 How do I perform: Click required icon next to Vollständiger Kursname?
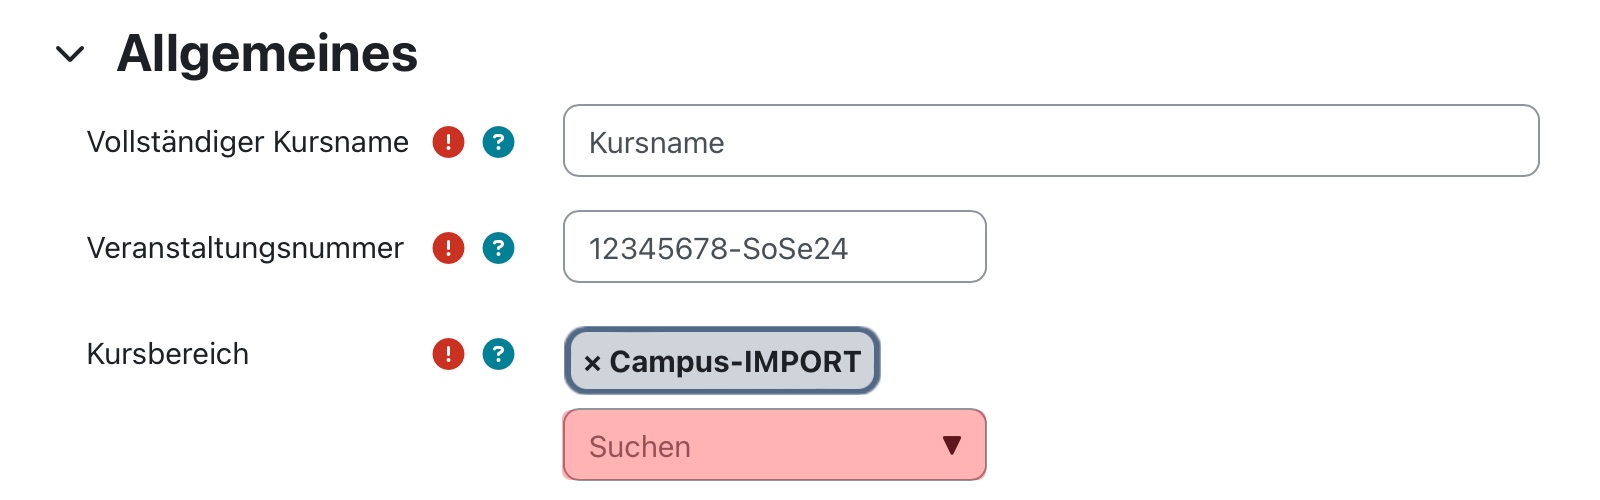point(448,142)
